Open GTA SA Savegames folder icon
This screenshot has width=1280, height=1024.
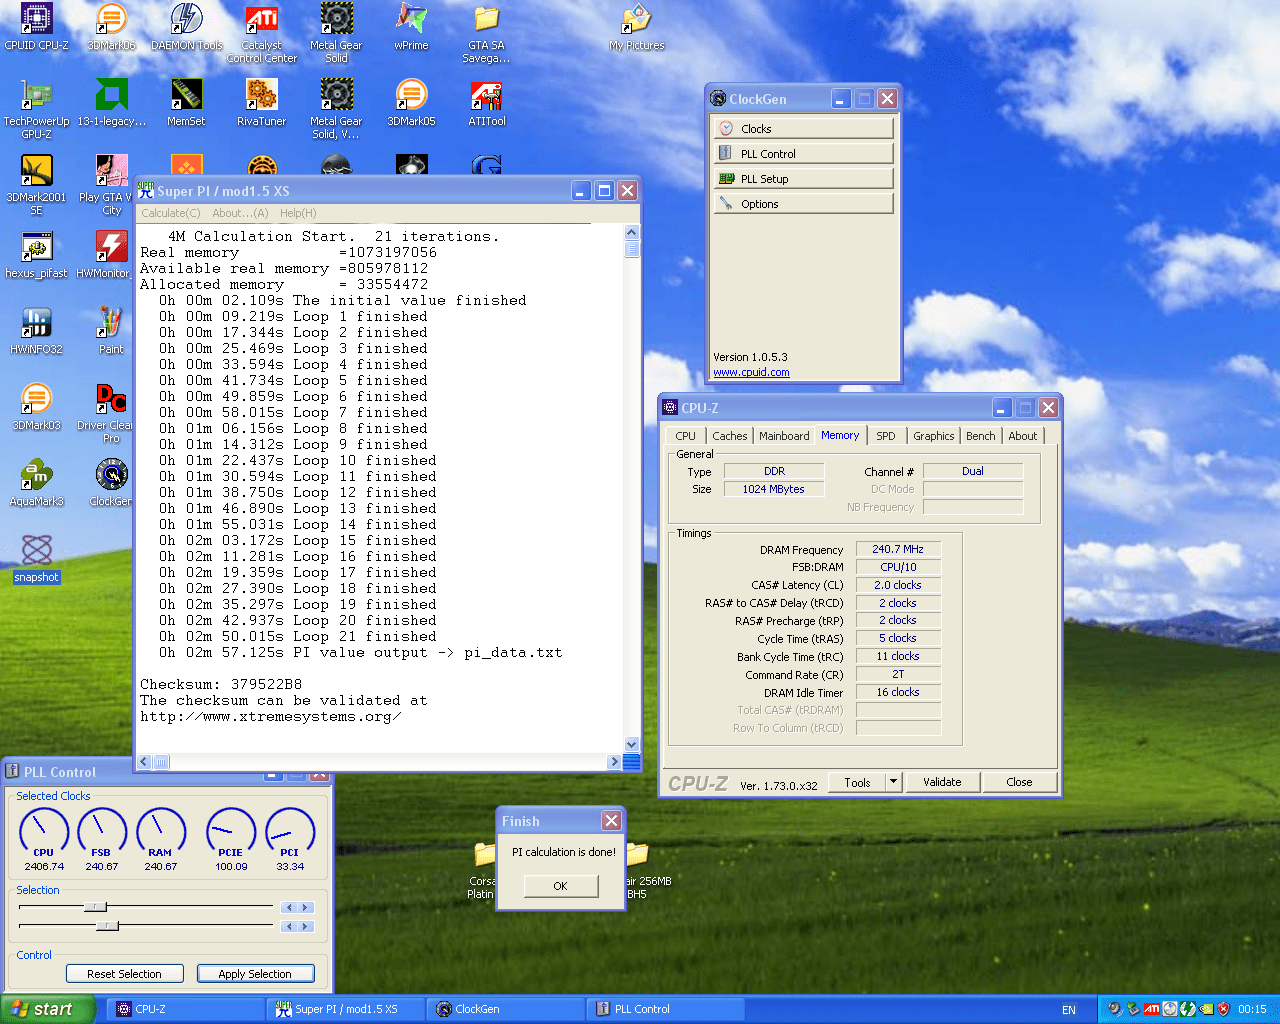point(486,33)
